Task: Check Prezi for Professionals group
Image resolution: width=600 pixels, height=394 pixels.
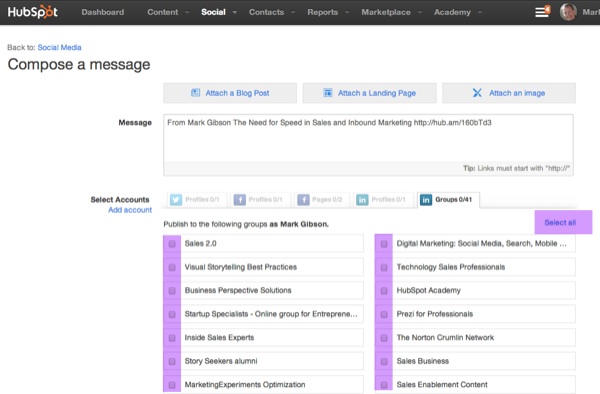Action: pos(384,314)
